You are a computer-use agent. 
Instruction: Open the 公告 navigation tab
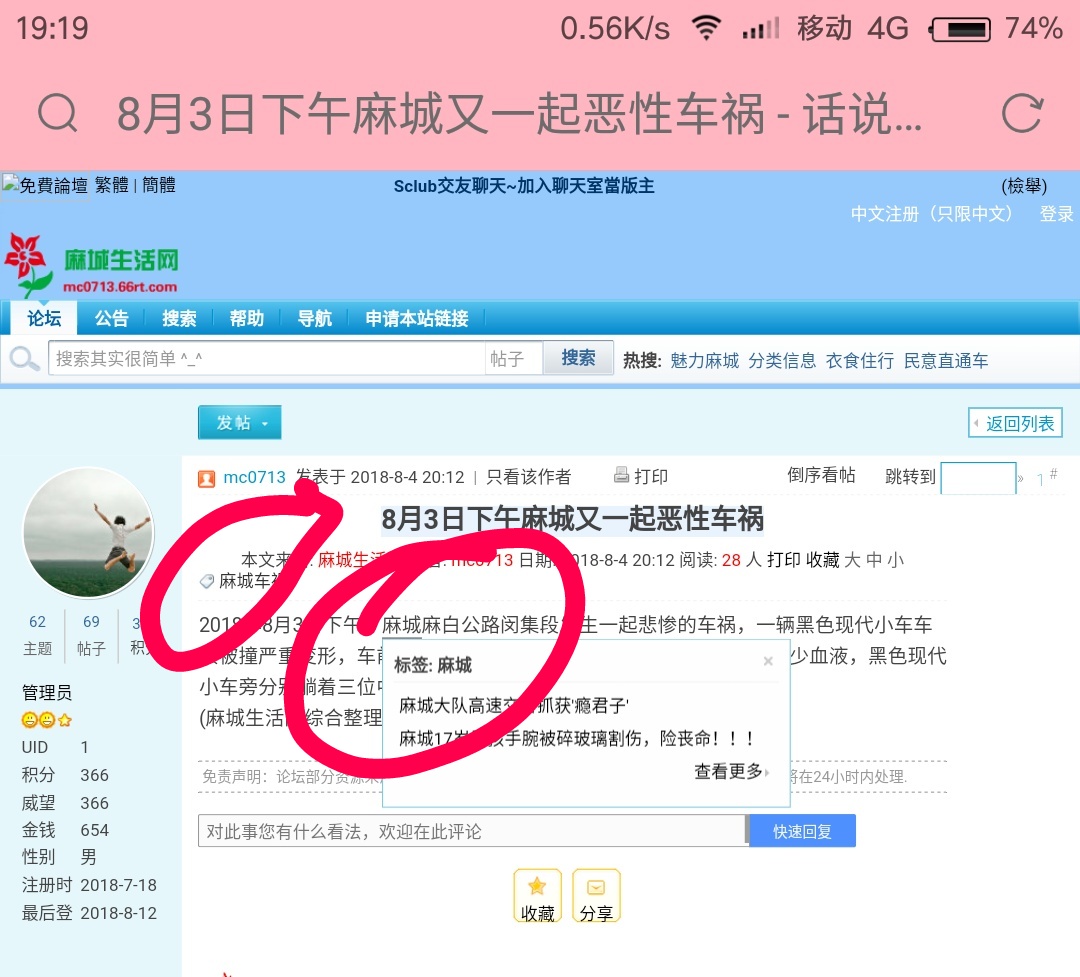[111, 318]
